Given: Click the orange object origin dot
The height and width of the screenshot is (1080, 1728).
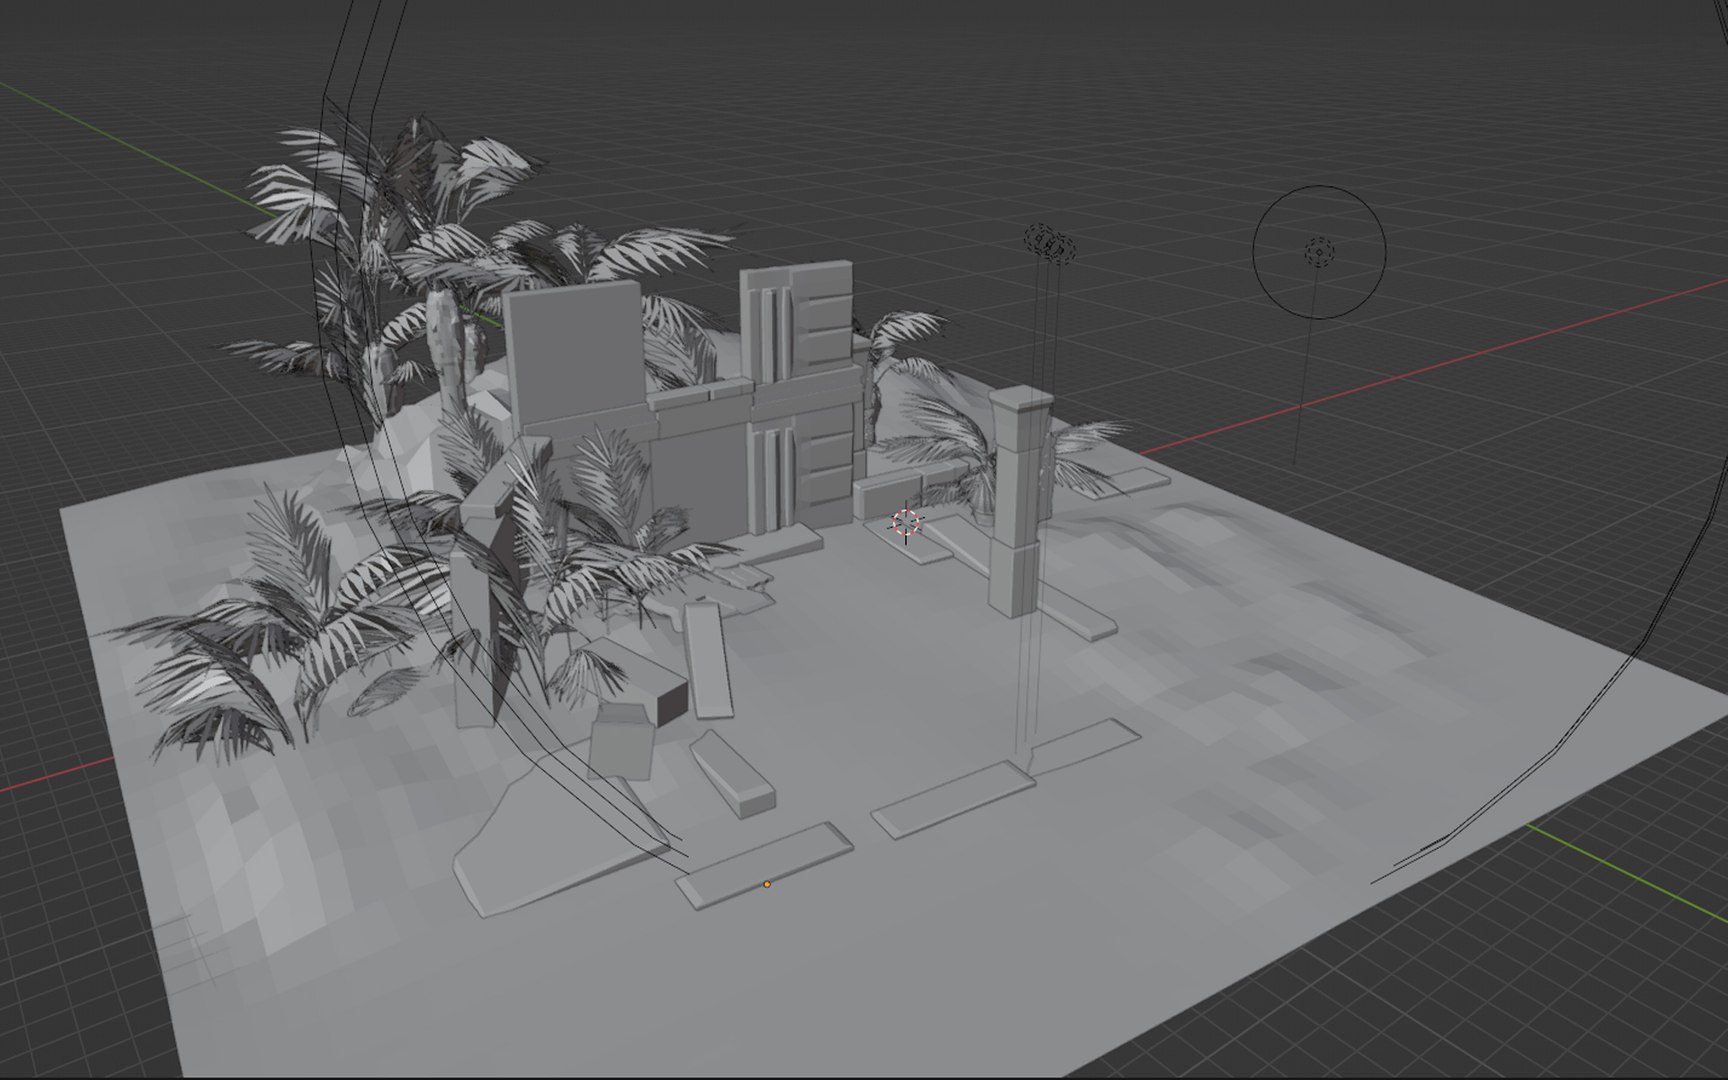Looking at the screenshot, I should coord(767,884).
